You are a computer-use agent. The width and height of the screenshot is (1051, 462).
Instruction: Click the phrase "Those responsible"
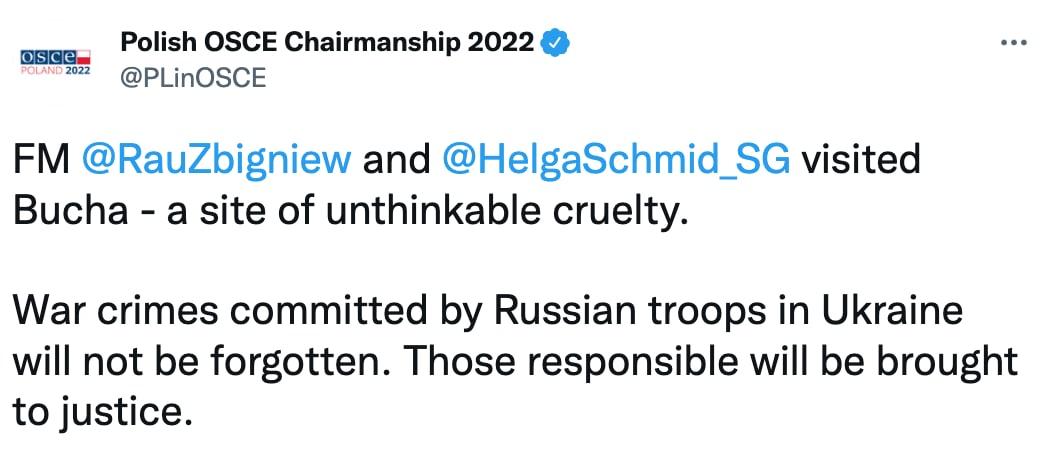click(x=512, y=361)
